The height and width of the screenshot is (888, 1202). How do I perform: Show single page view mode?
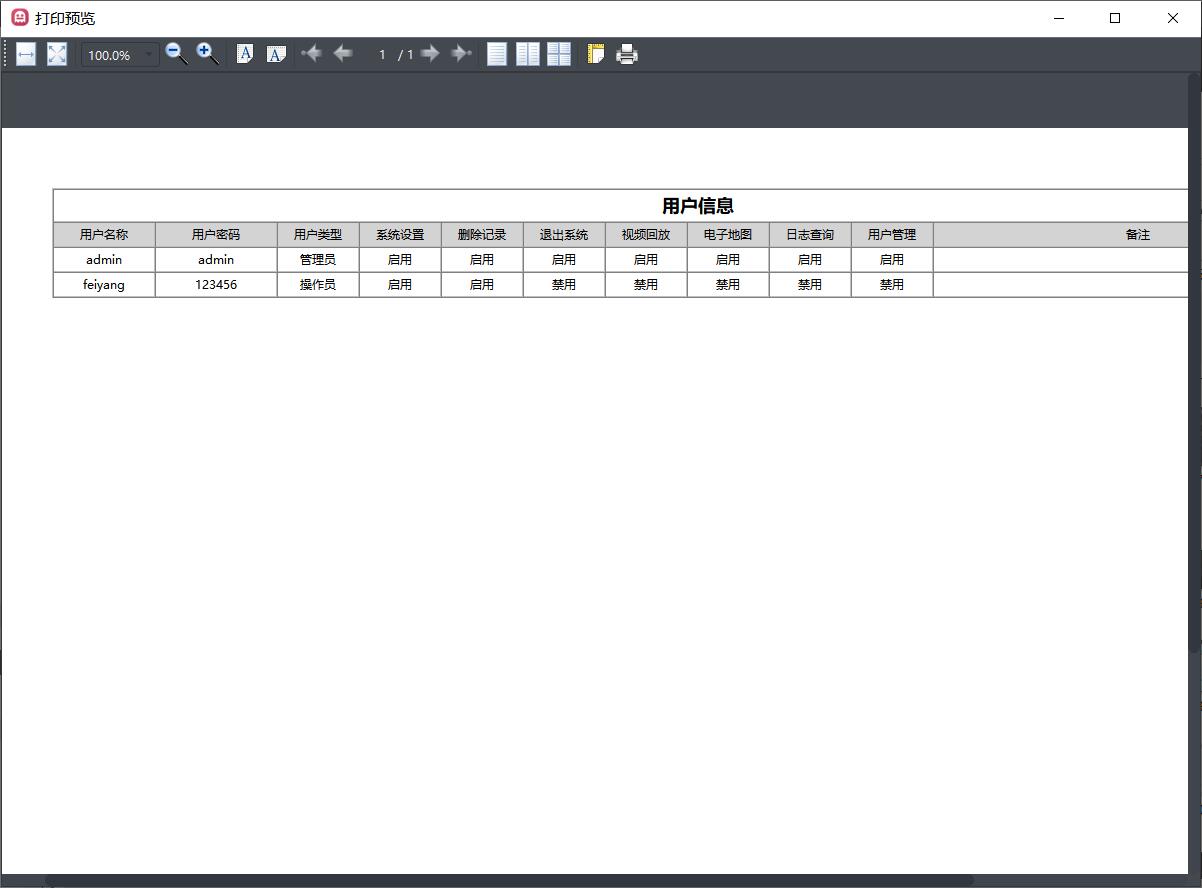(x=497, y=54)
